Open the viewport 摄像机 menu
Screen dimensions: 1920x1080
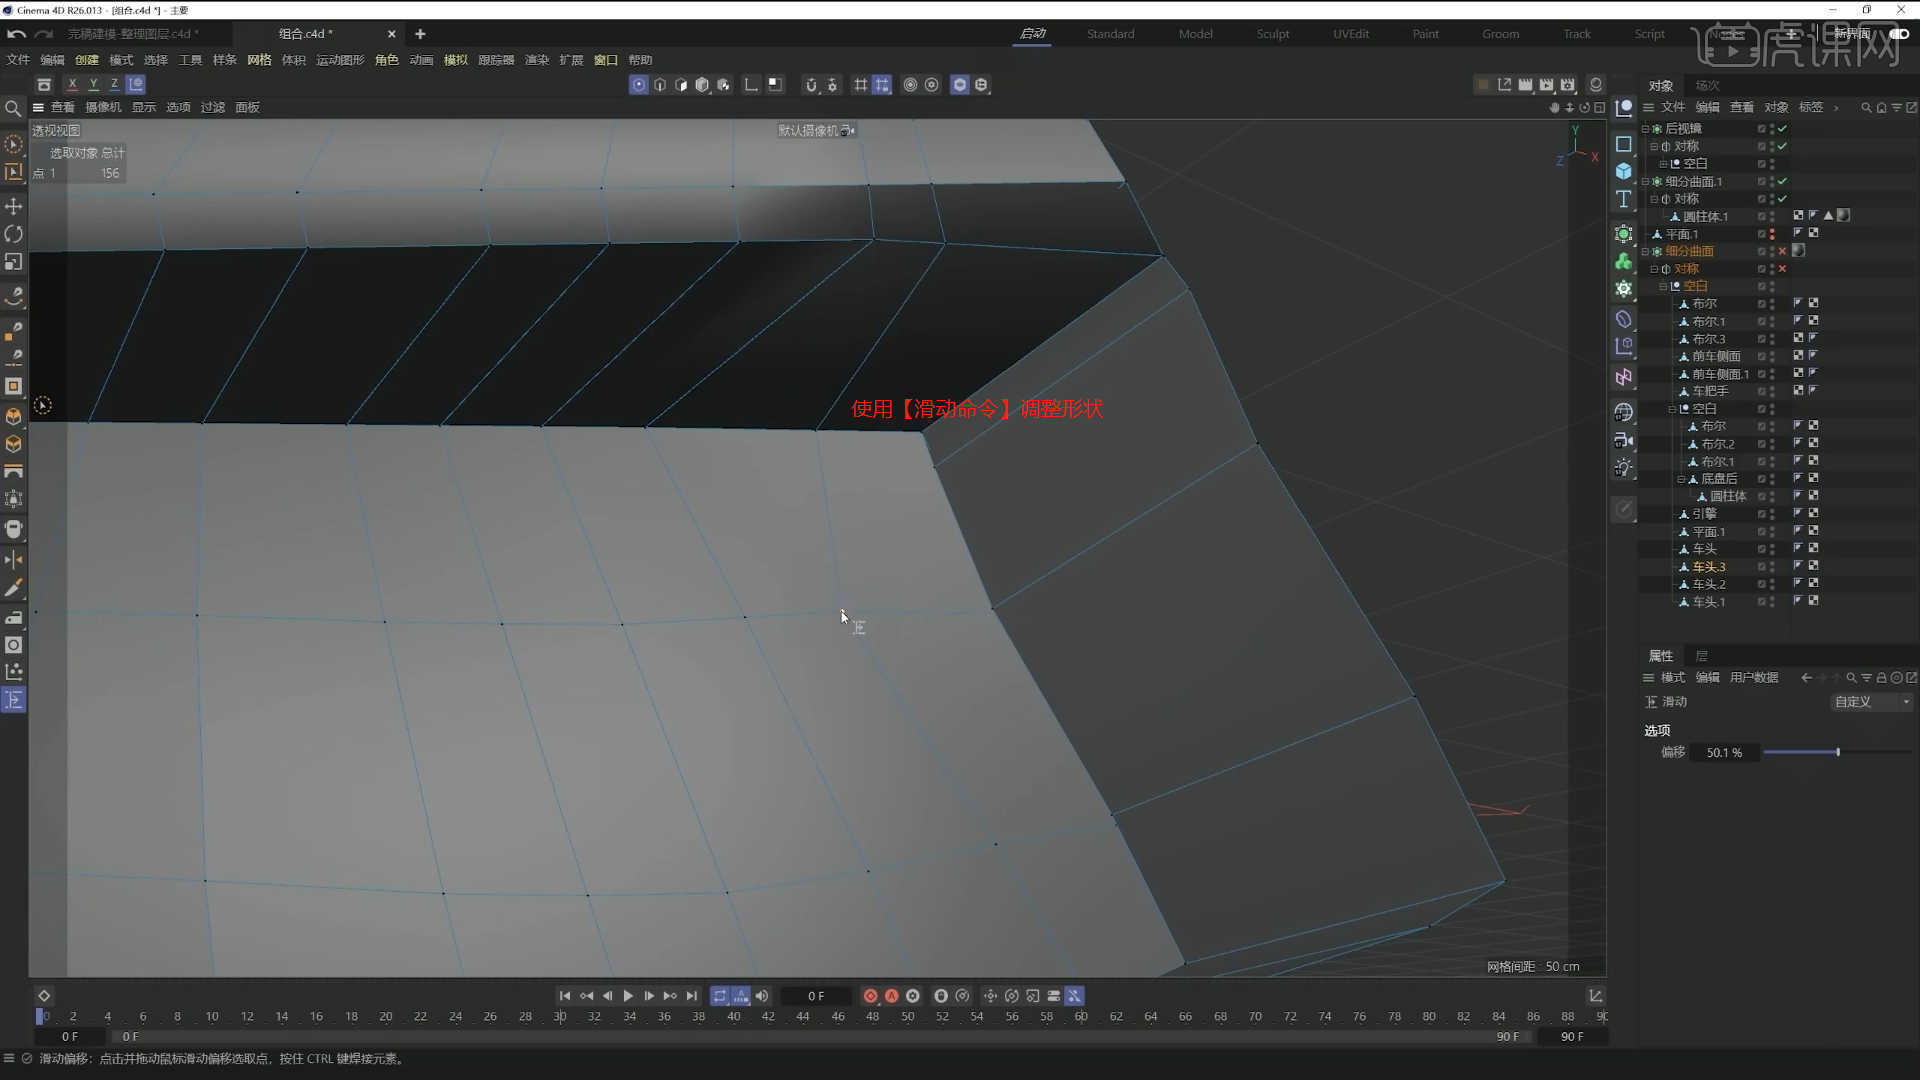103,107
